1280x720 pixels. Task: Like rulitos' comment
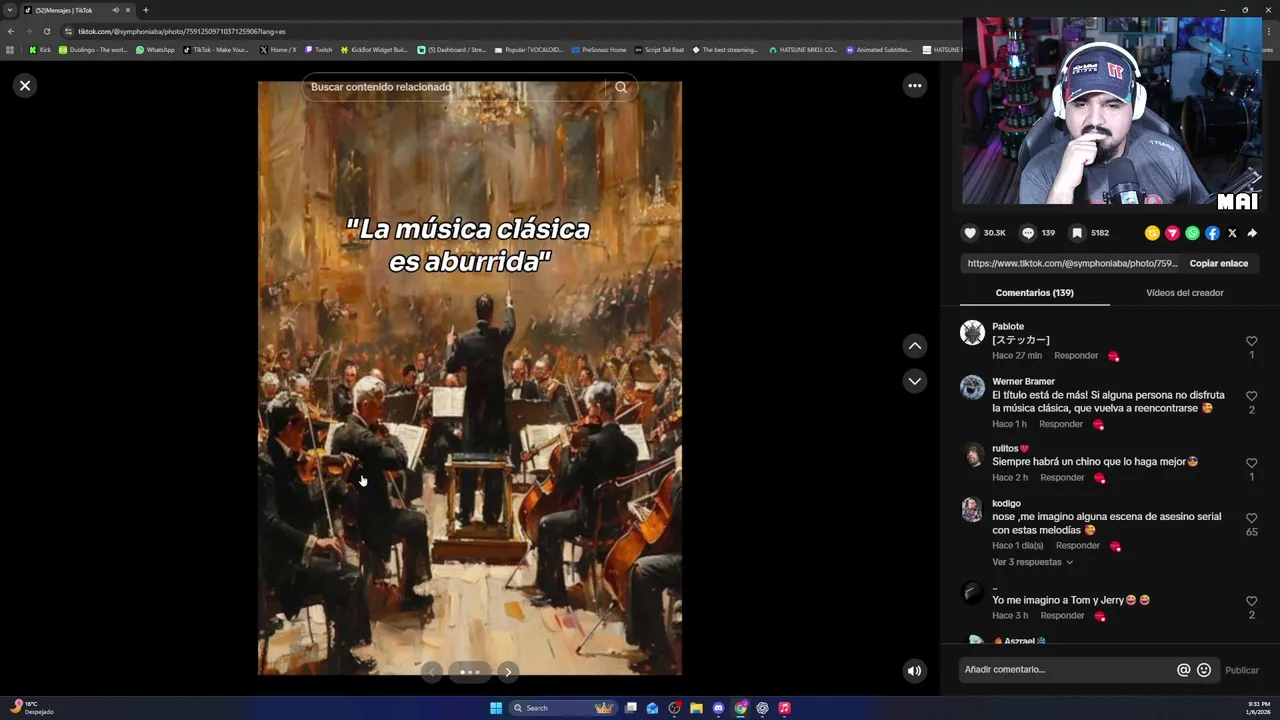pos(1251,463)
